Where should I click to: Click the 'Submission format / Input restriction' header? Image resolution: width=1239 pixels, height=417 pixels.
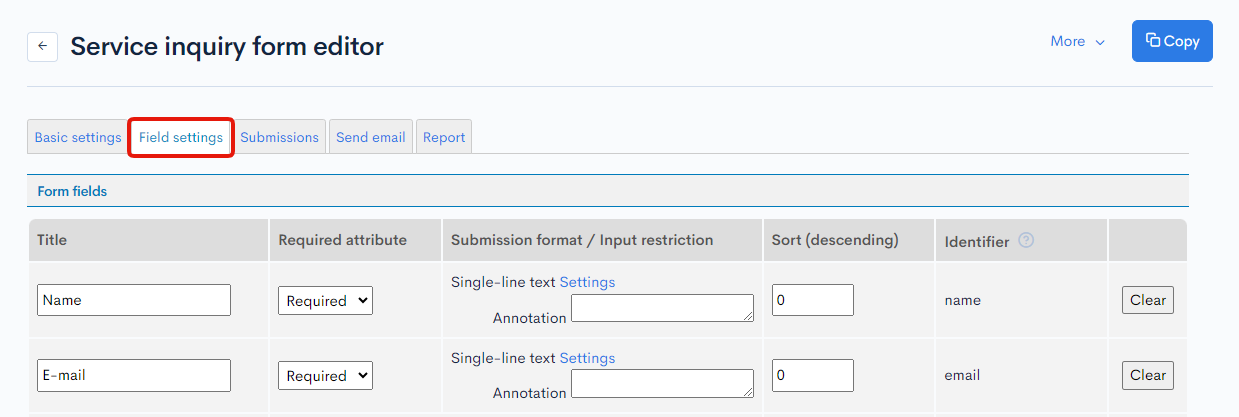tap(582, 240)
